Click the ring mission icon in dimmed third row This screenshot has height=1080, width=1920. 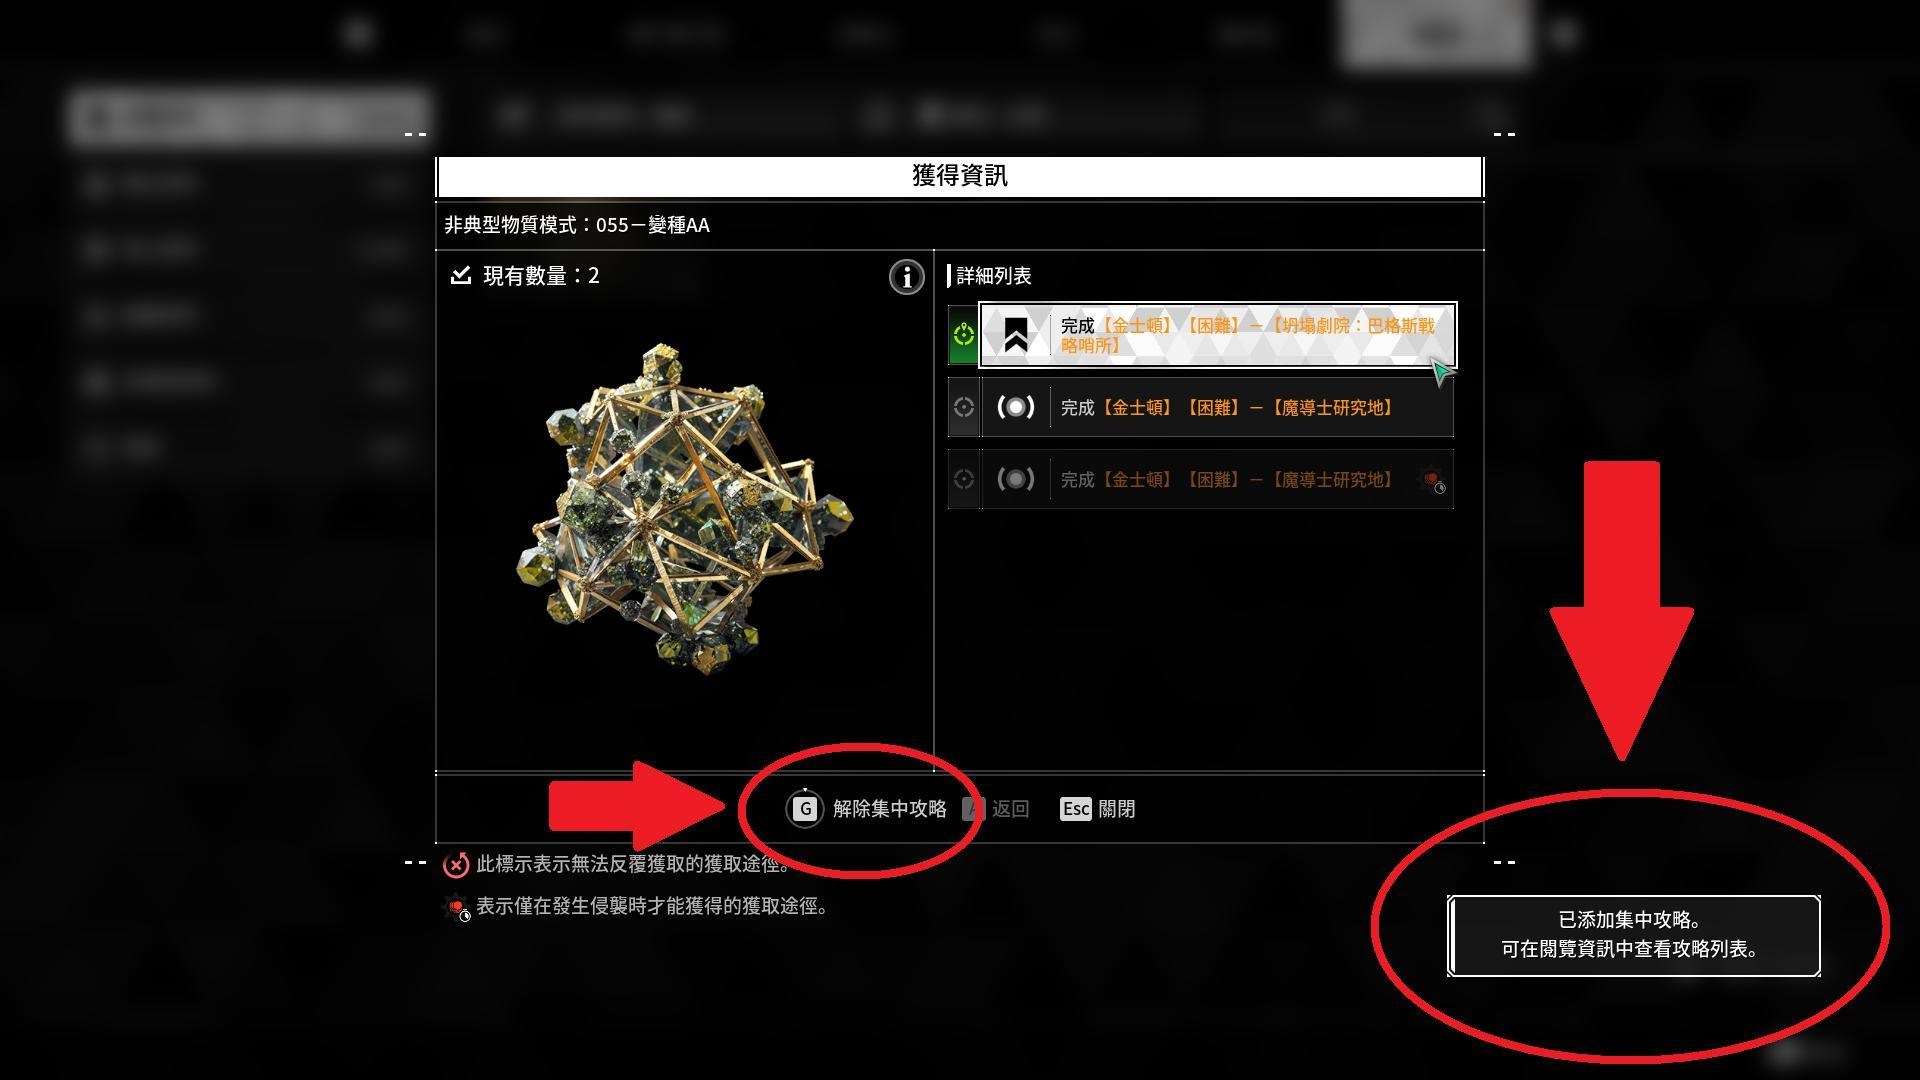(x=1015, y=480)
